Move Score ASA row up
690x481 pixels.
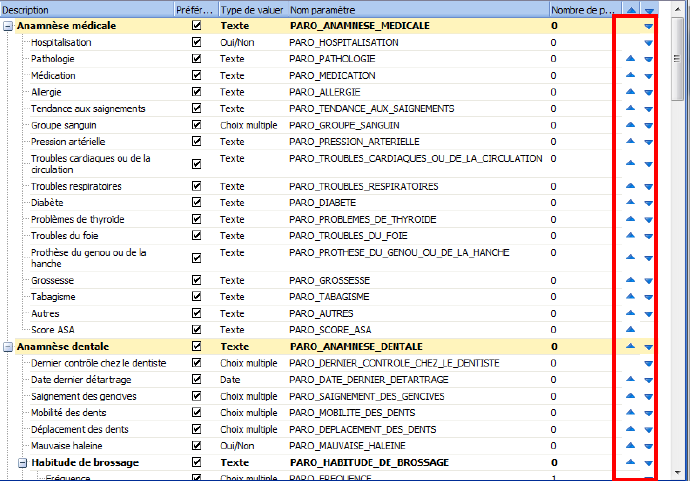click(630, 329)
